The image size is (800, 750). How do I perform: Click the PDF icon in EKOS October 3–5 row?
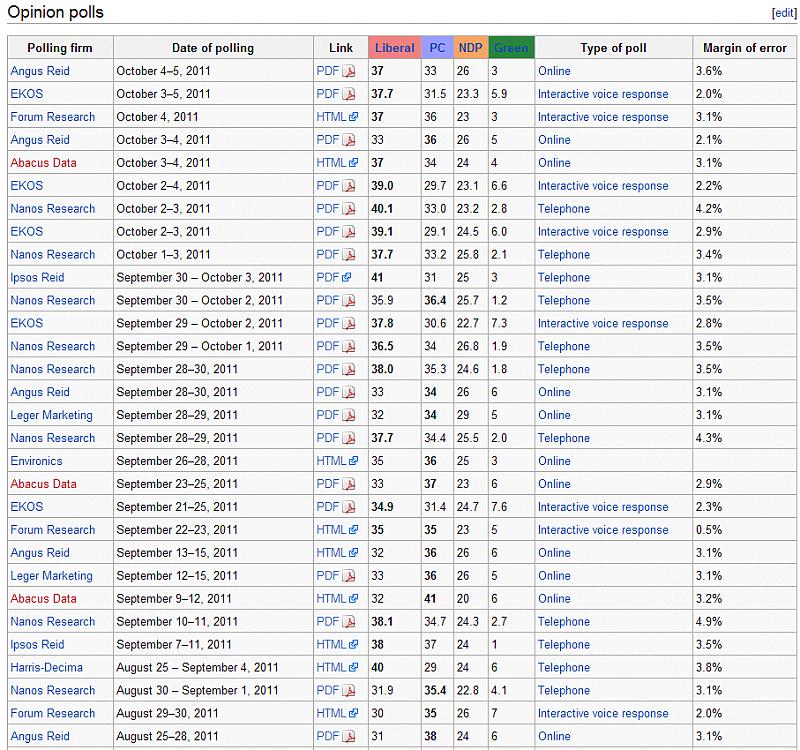349,94
